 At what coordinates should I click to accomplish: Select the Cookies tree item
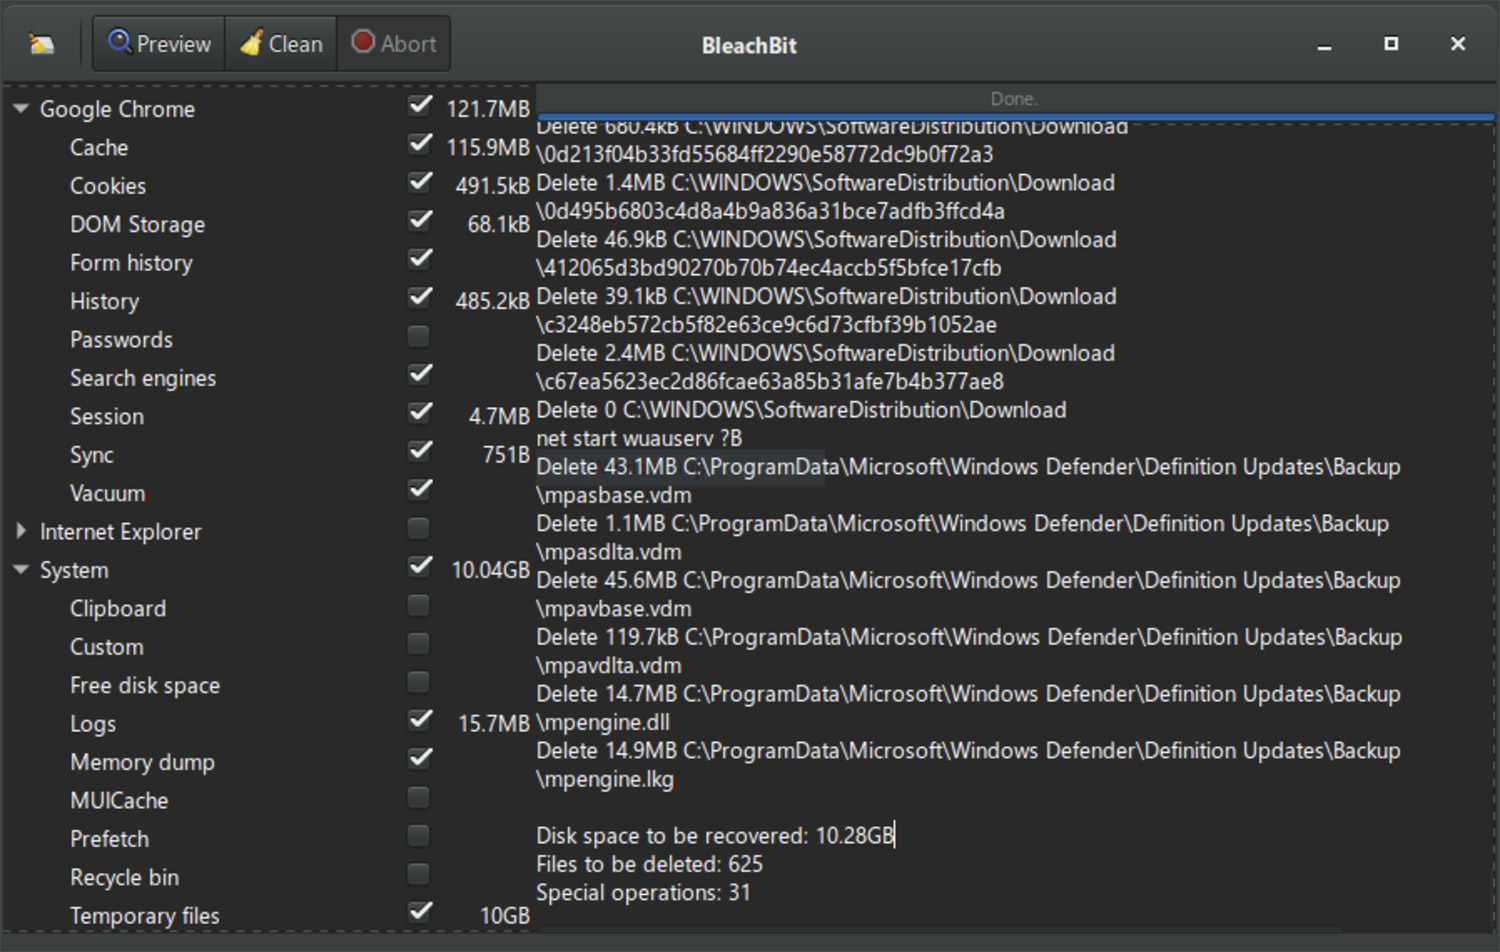(x=108, y=186)
